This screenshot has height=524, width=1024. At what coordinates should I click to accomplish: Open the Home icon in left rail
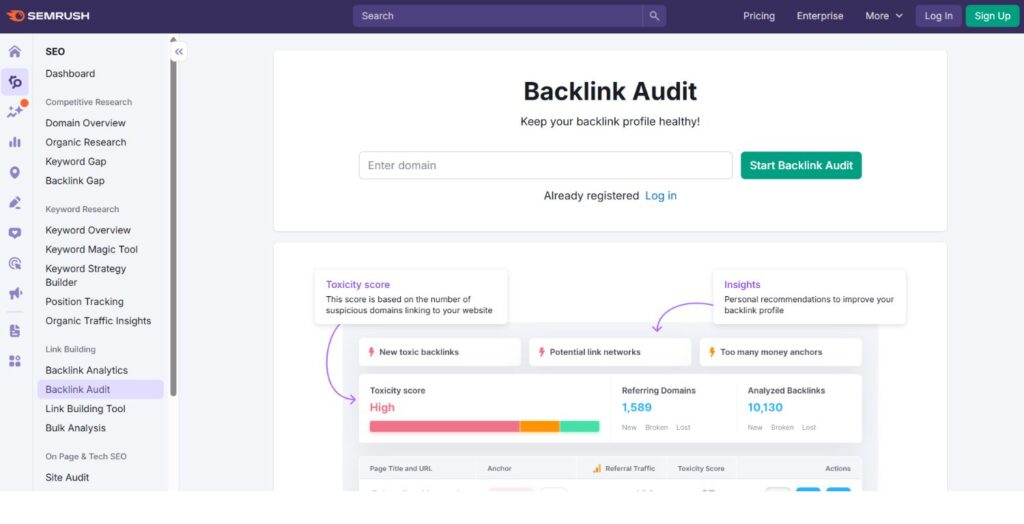[x=14, y=52]
